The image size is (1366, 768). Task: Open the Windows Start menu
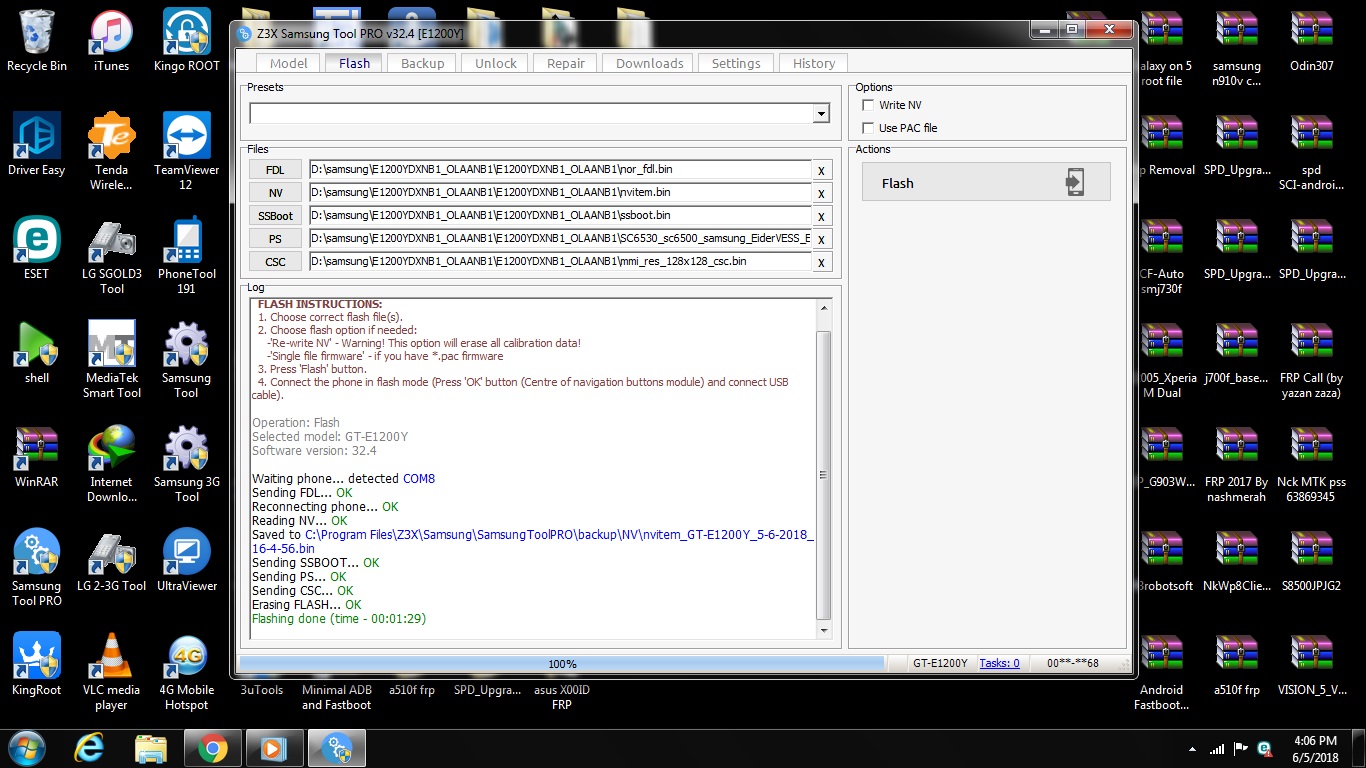26,748
